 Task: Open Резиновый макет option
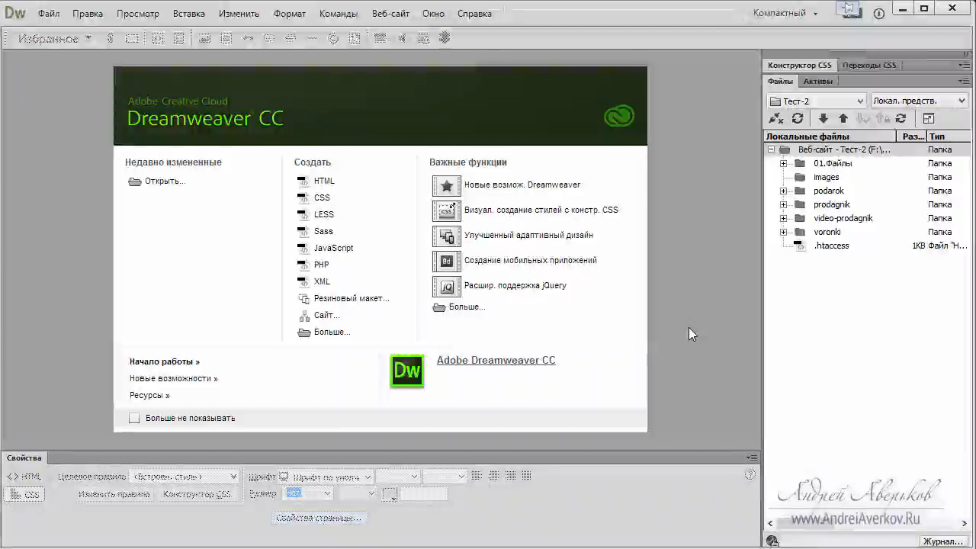click(x=351, y=298)
